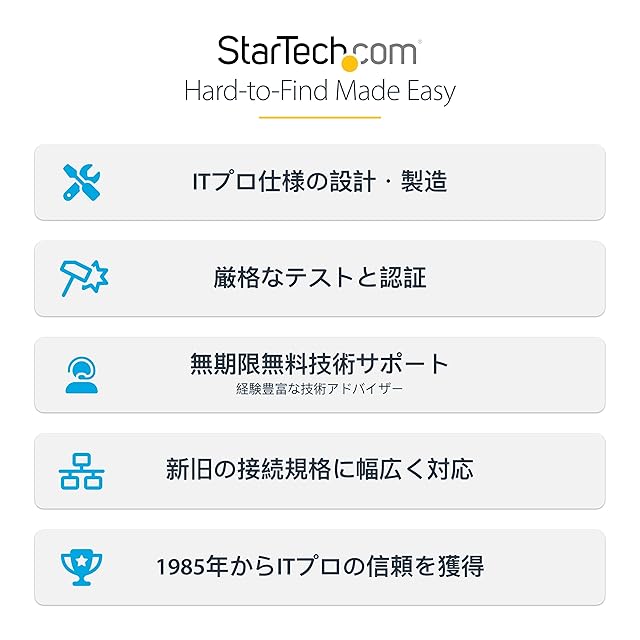The width and height of the screenshot is (640, 640).
Task: Click the trophy with star icon
Action: pyautogui.click(x=82, y=567)
